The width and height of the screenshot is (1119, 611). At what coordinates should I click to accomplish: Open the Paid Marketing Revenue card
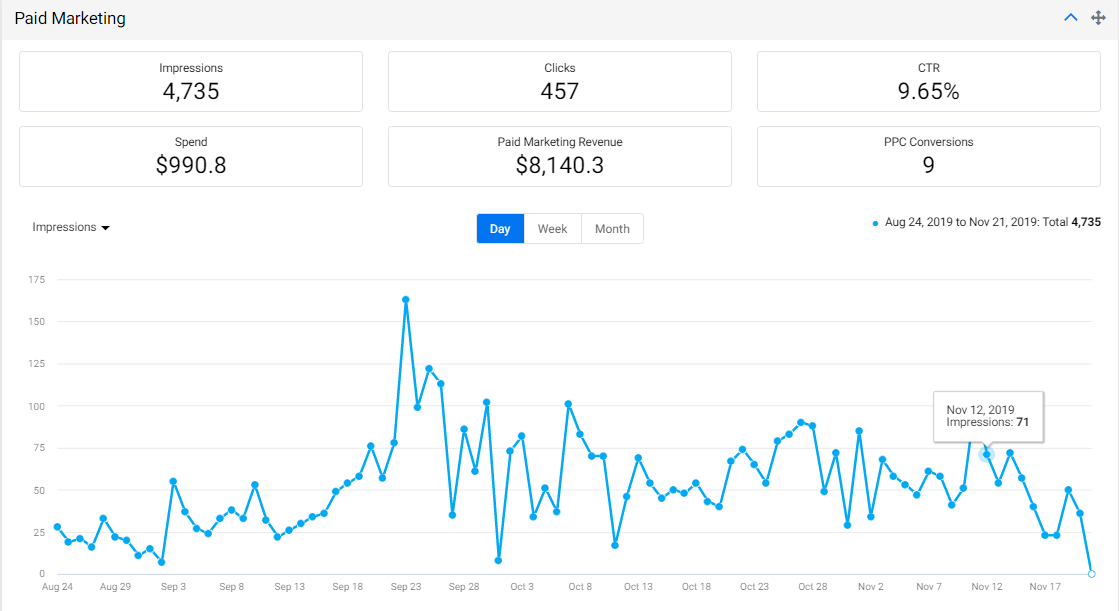click(x=560, y=156)
